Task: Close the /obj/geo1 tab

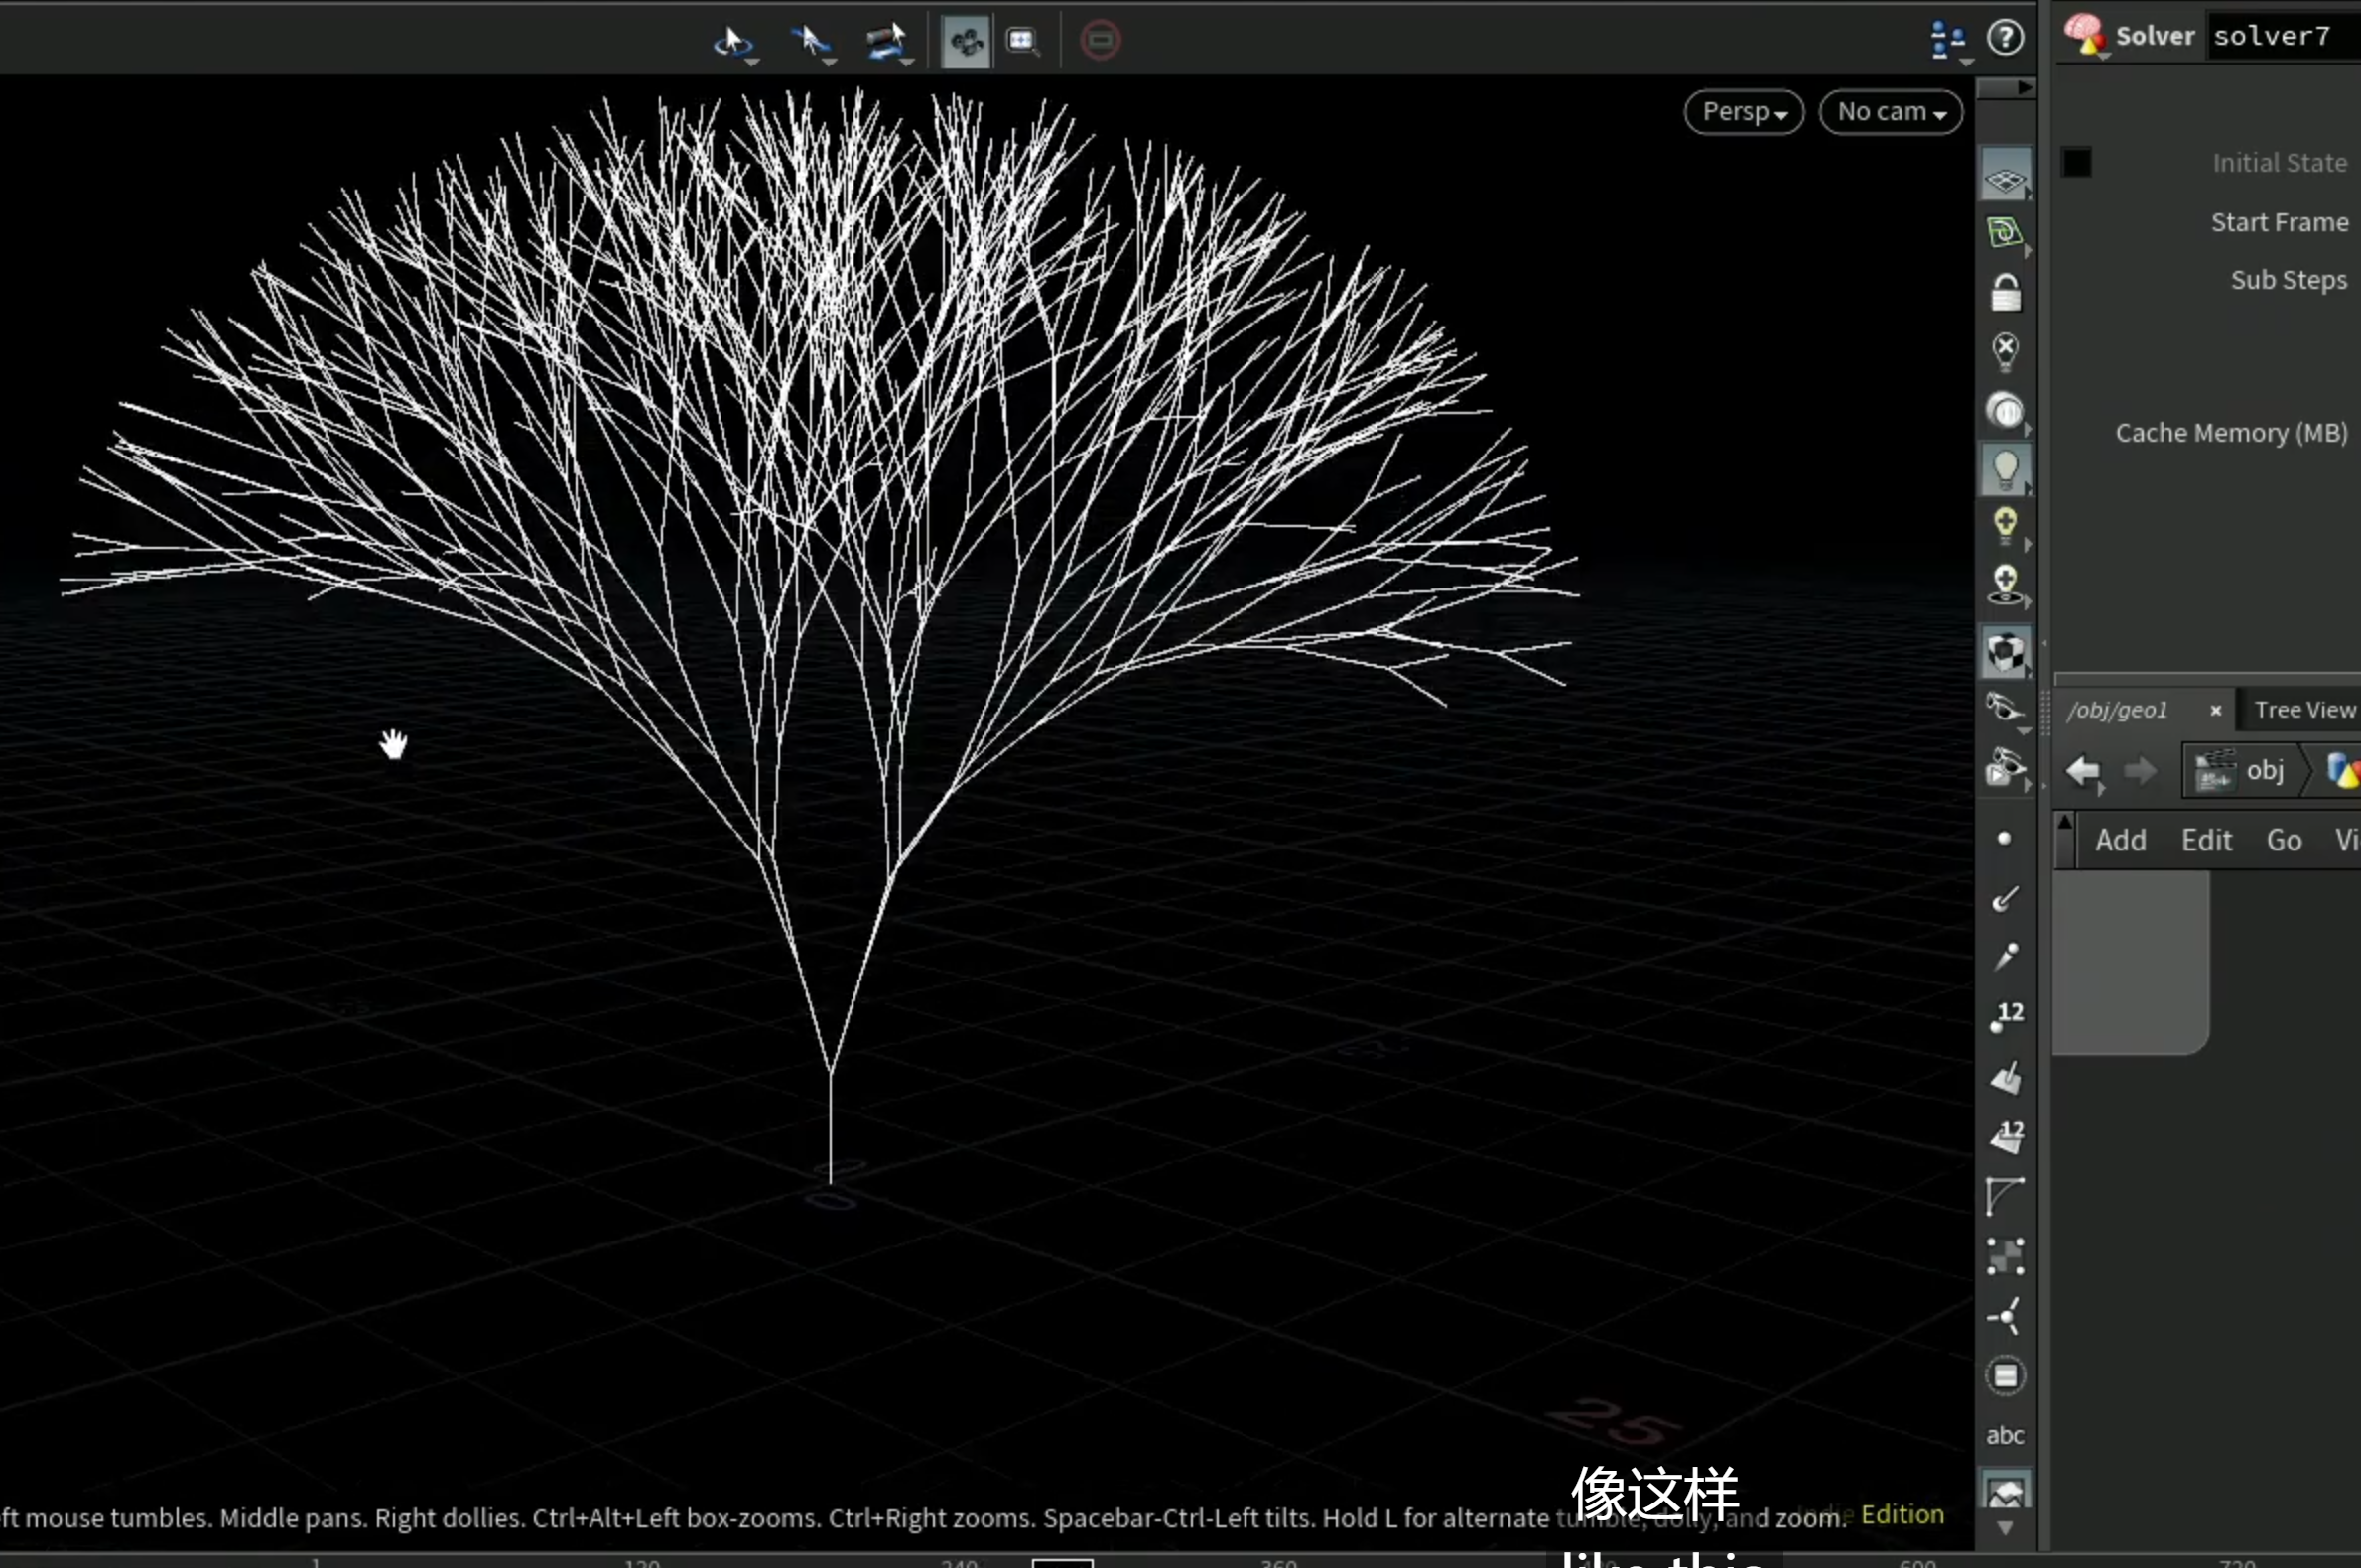Action: [2215, 710]
